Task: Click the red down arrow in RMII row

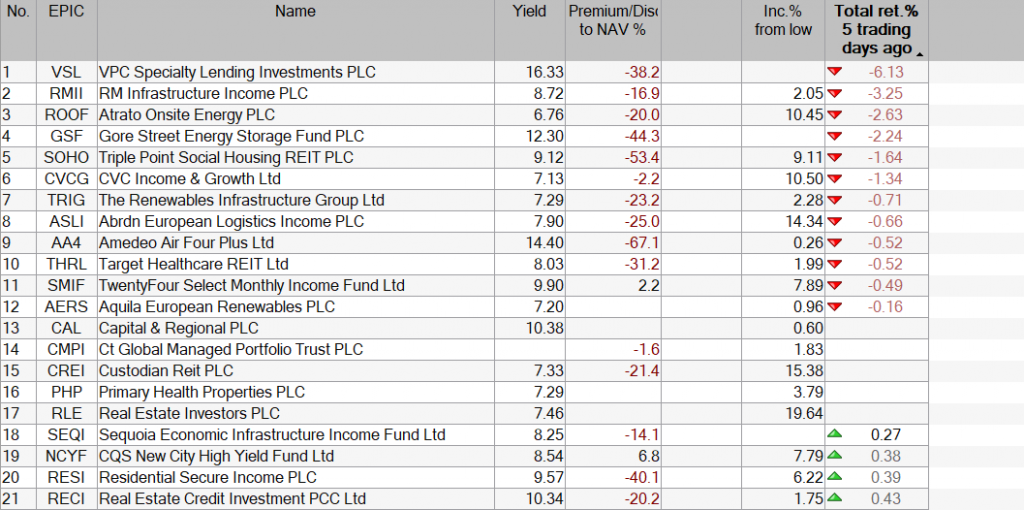Action: 835,93
